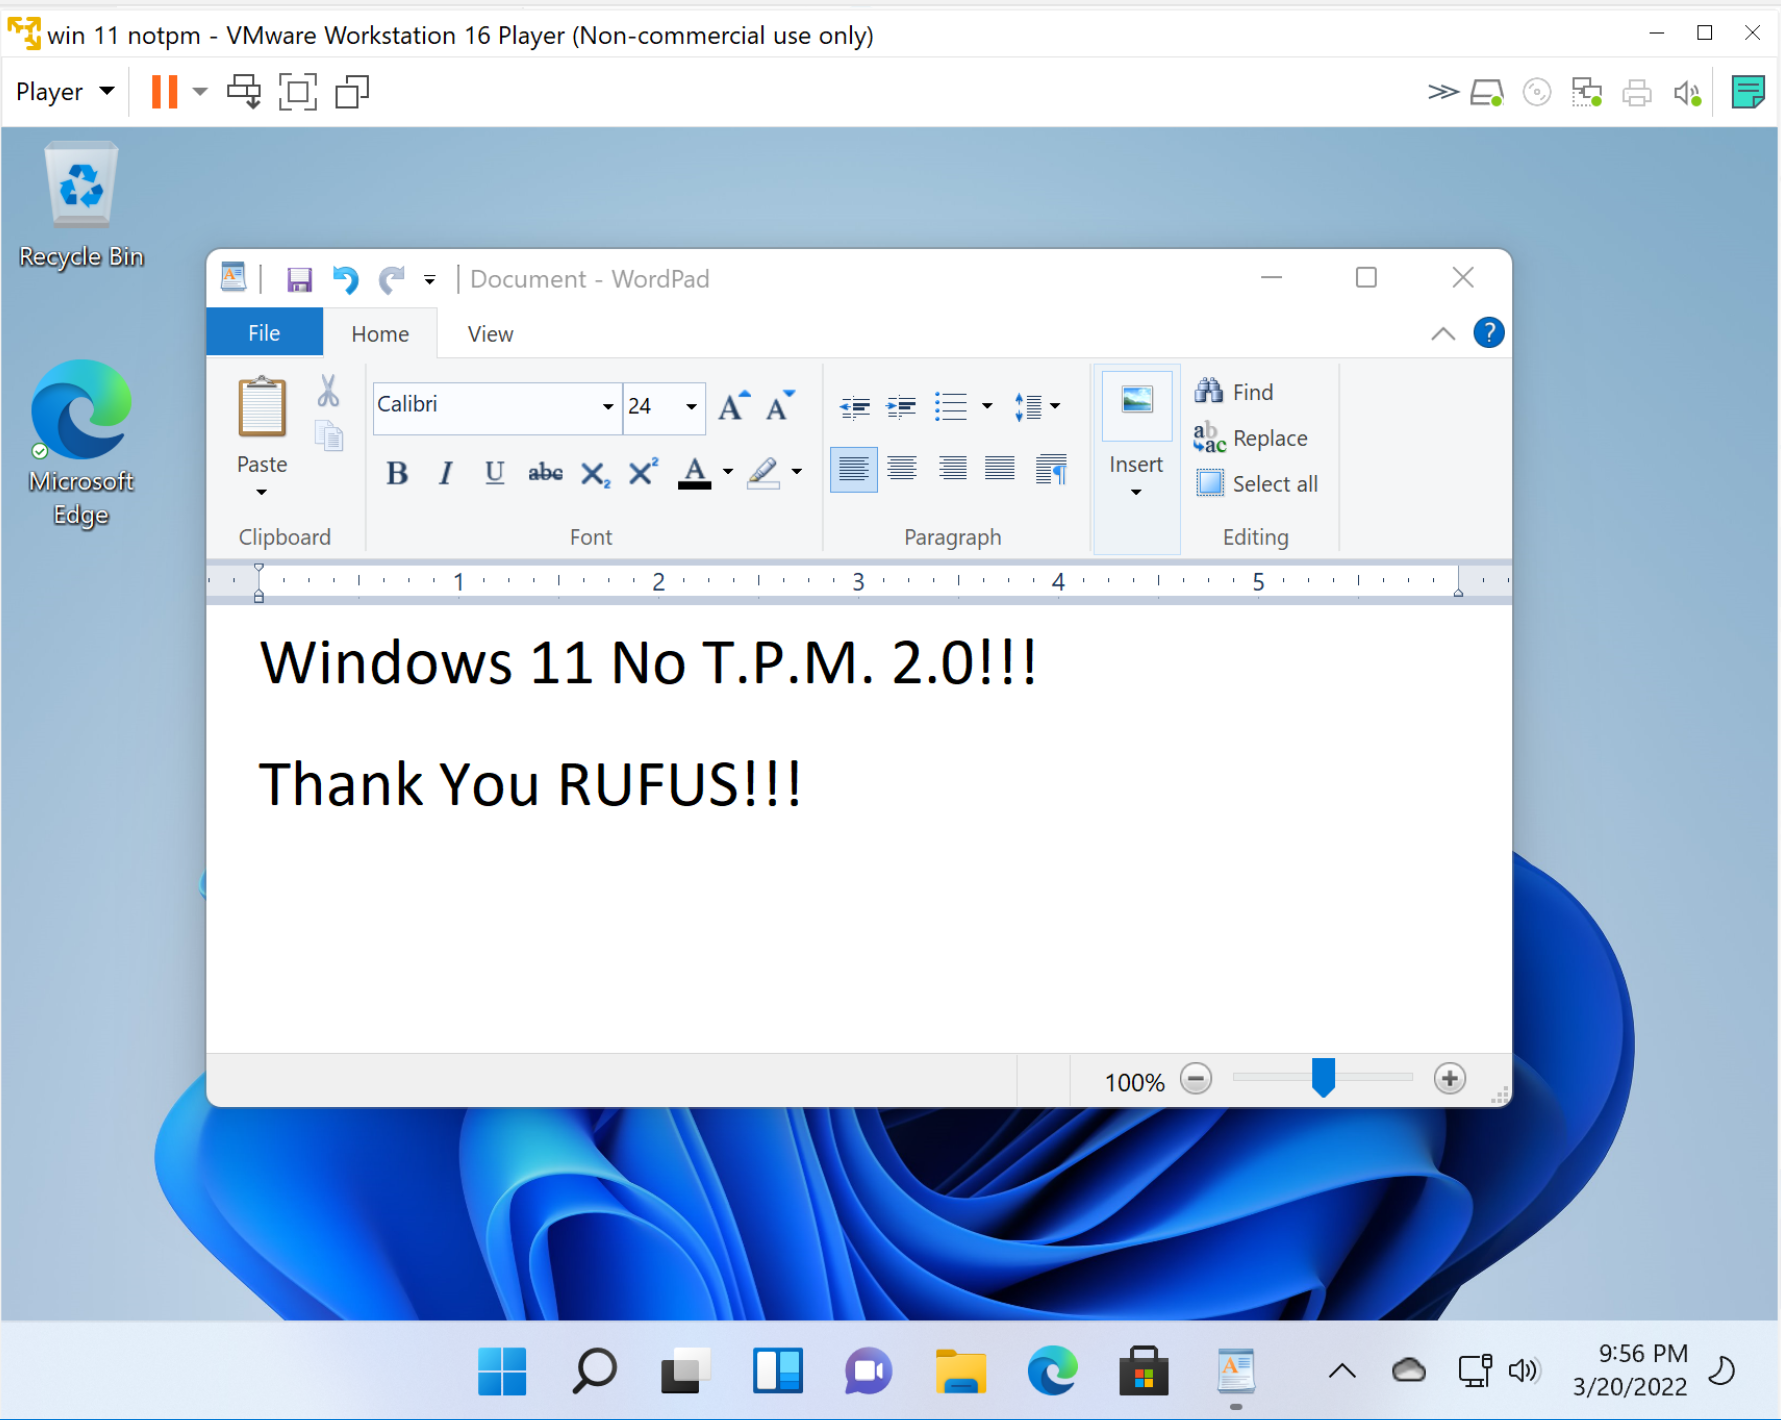Image resolution: width=1781 pixels, height=1420 pixels.
Task: Open the Paragraph settings dialog icon
Action: click(x=1051, y=469)
